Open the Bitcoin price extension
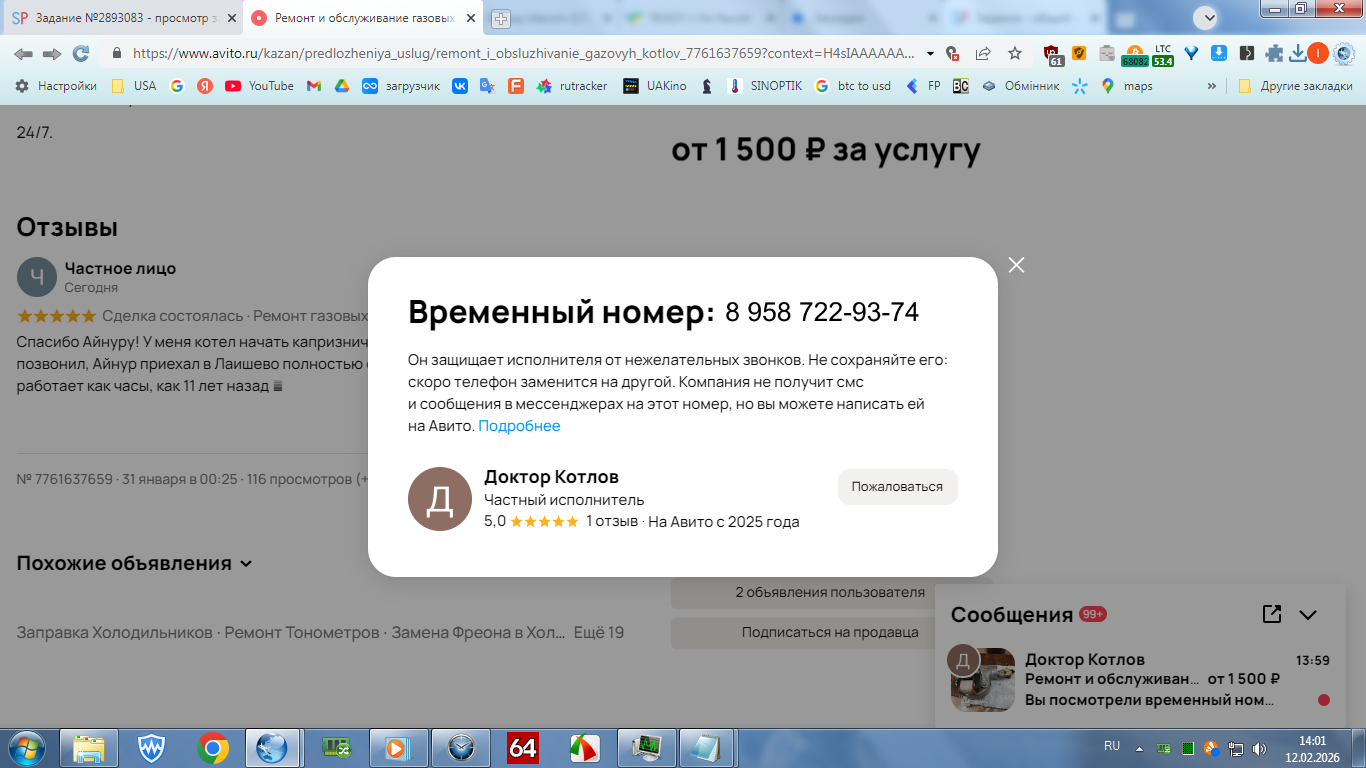1366x768 pixels. pyautogui.click(x=1134, y=55)
